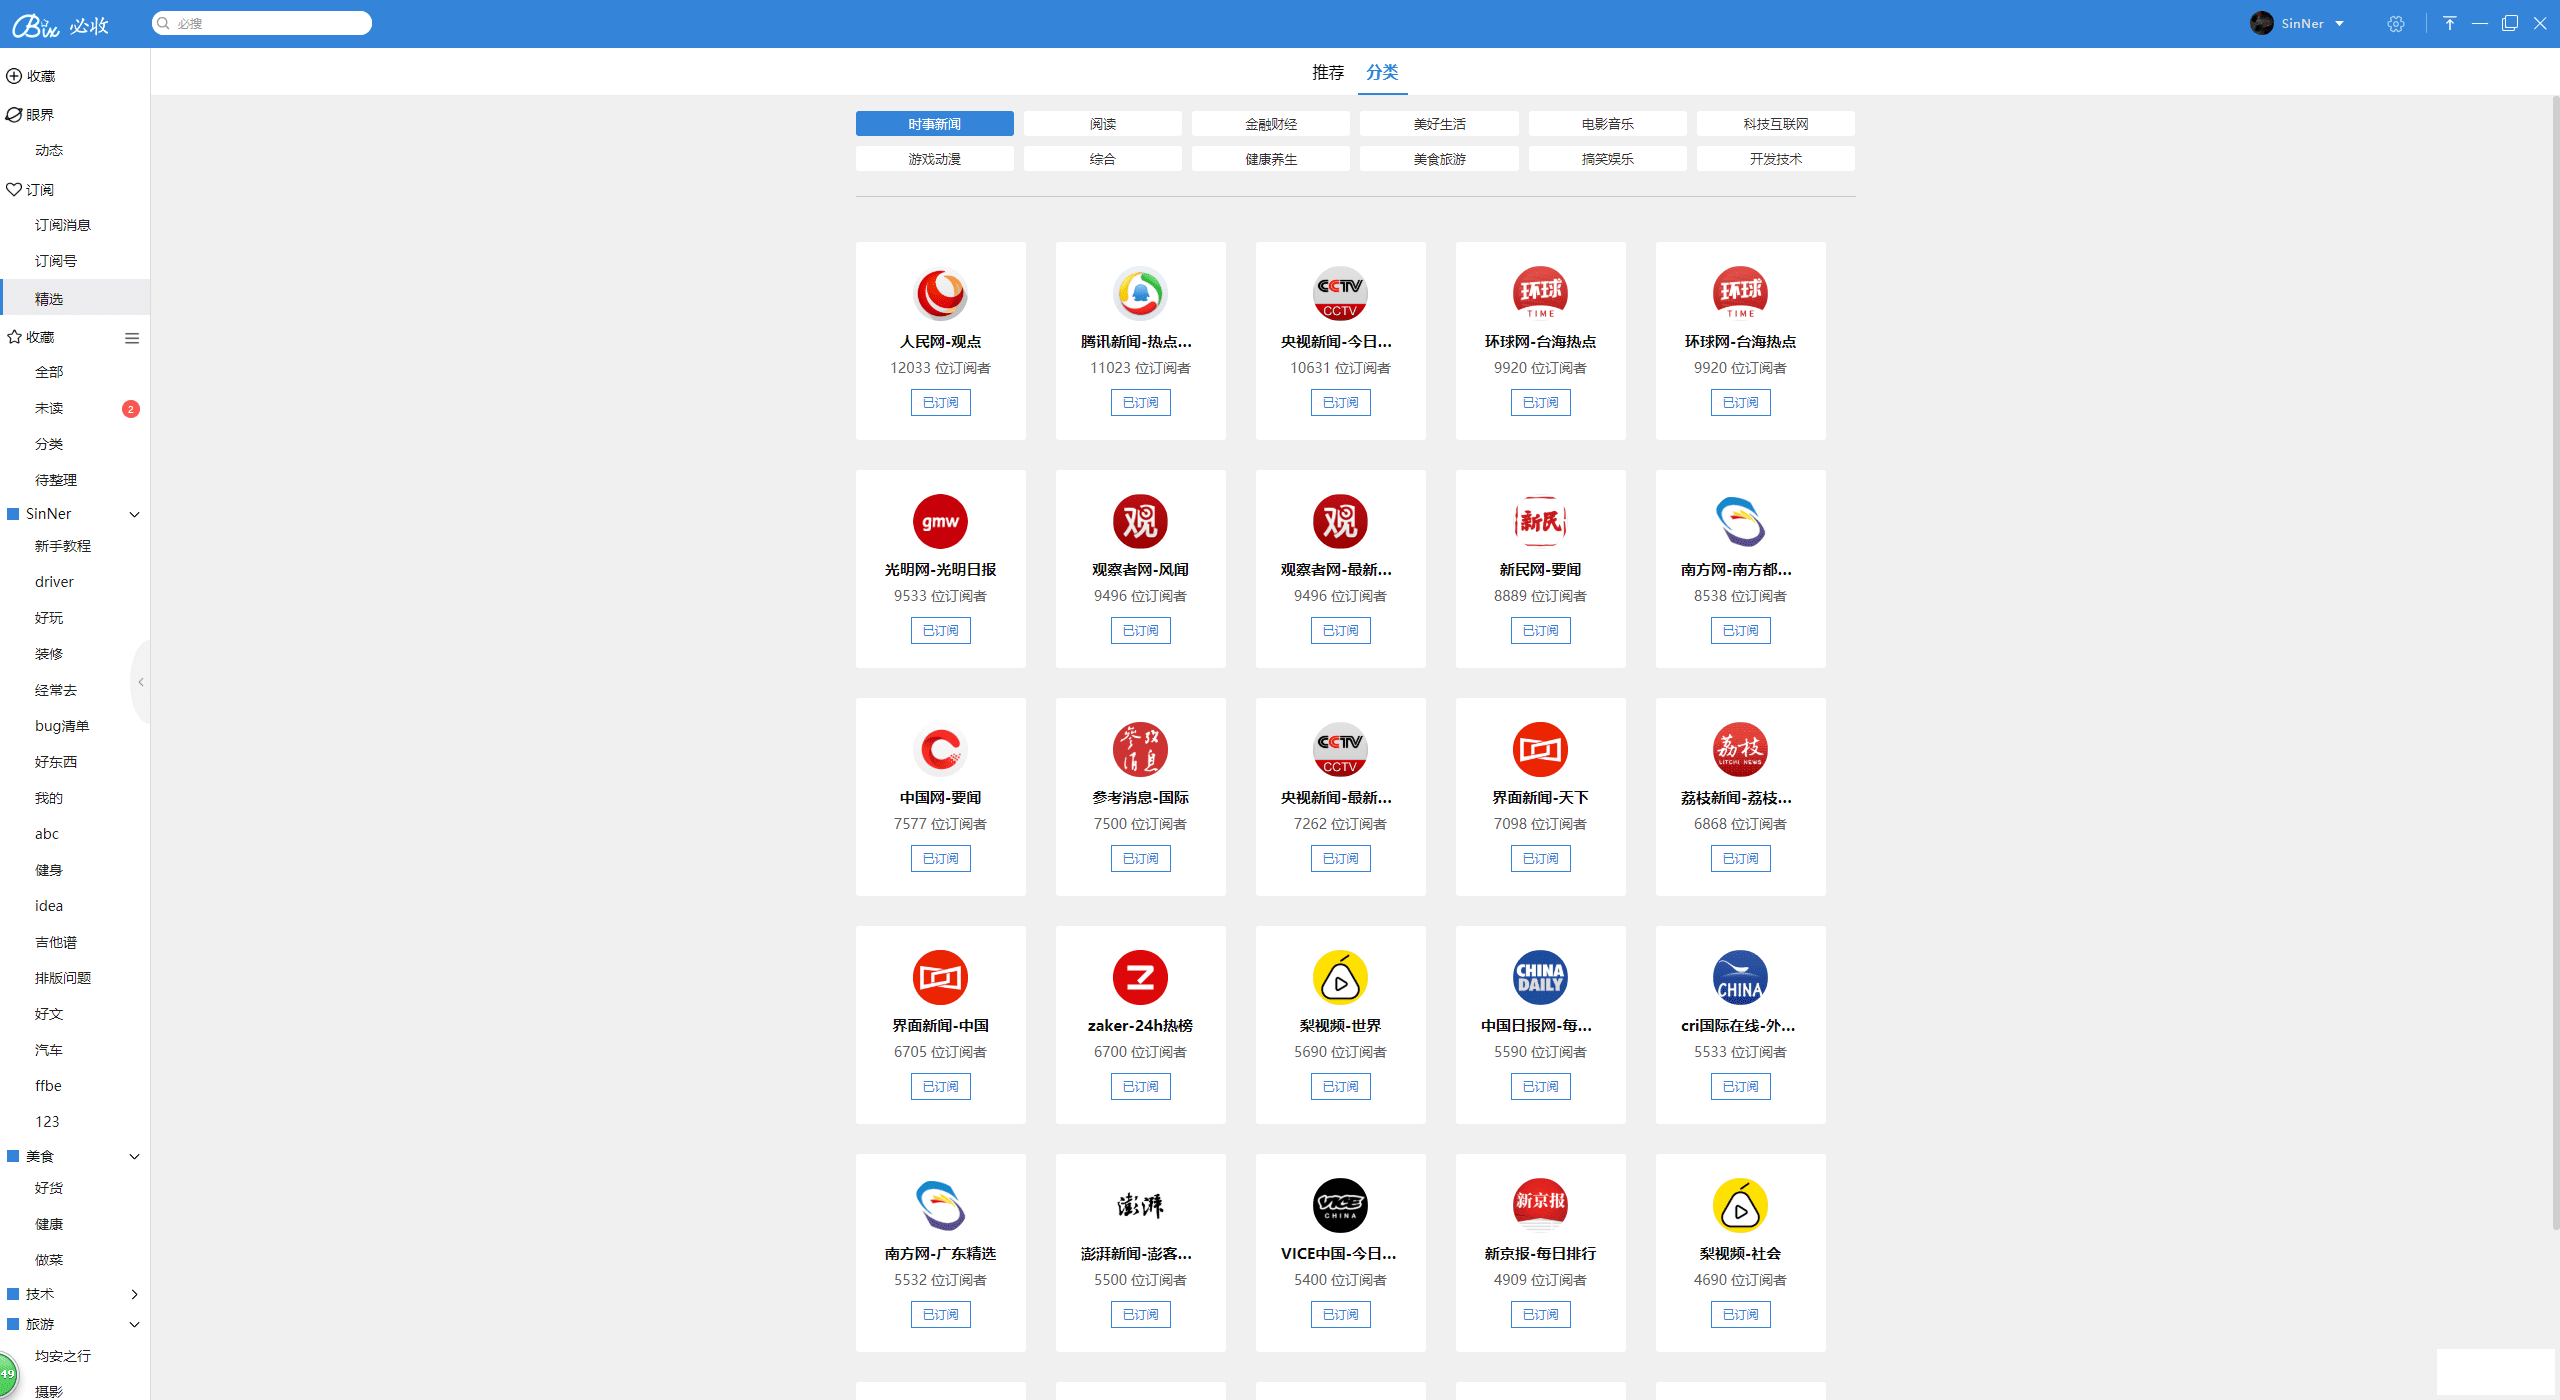2560x1400 pixels.
Task: Open the 界面新闻-天下 icon
Action: coord(1540,749)
